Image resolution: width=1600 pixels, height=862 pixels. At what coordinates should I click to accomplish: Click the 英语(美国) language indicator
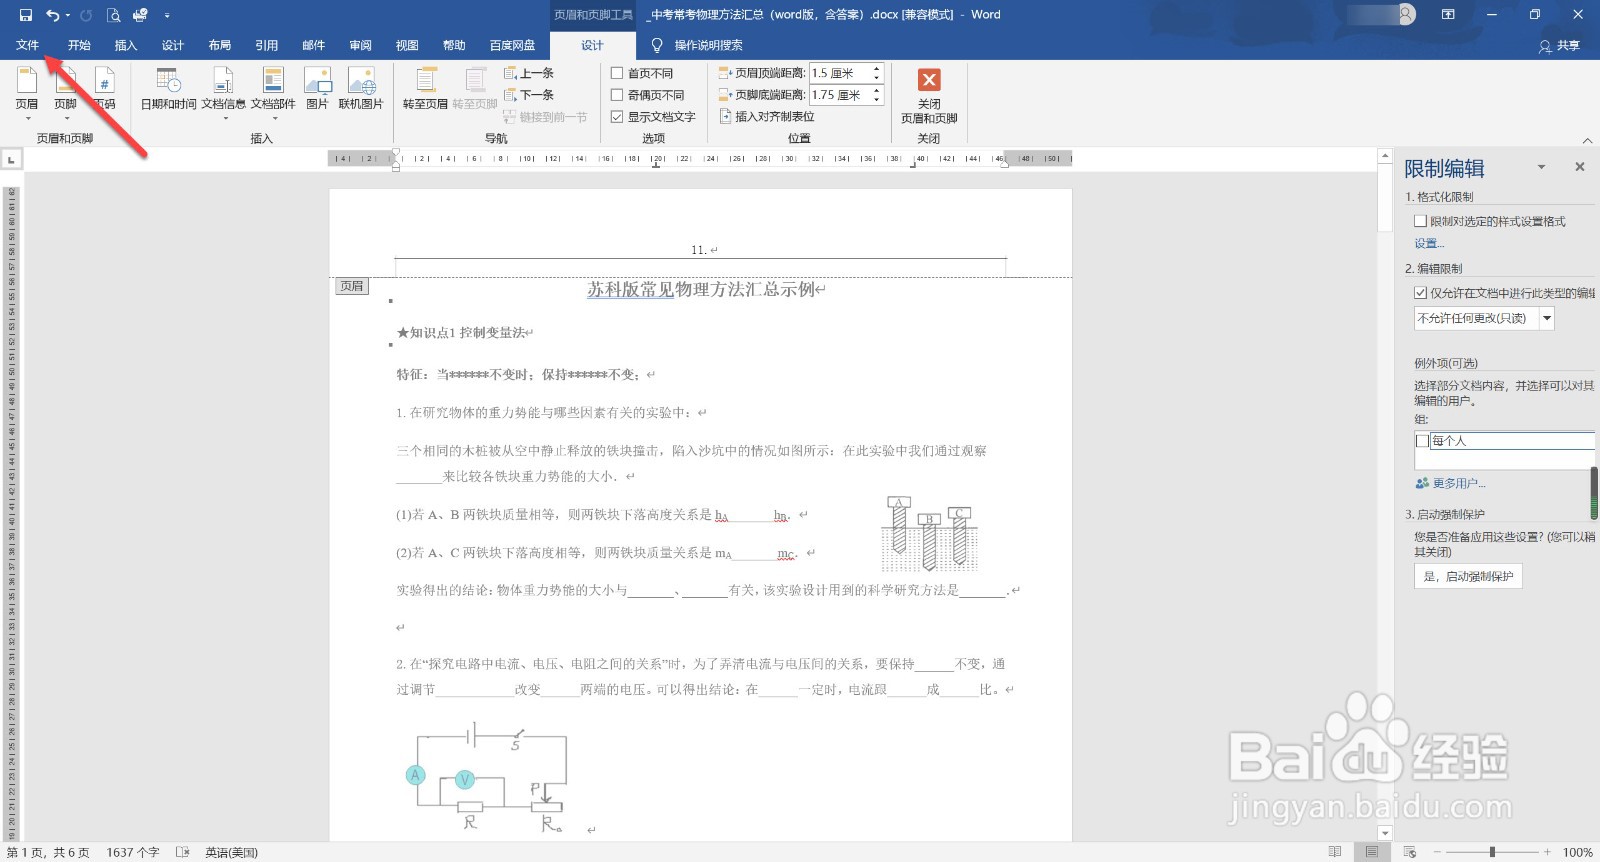[x=231, y=852]
